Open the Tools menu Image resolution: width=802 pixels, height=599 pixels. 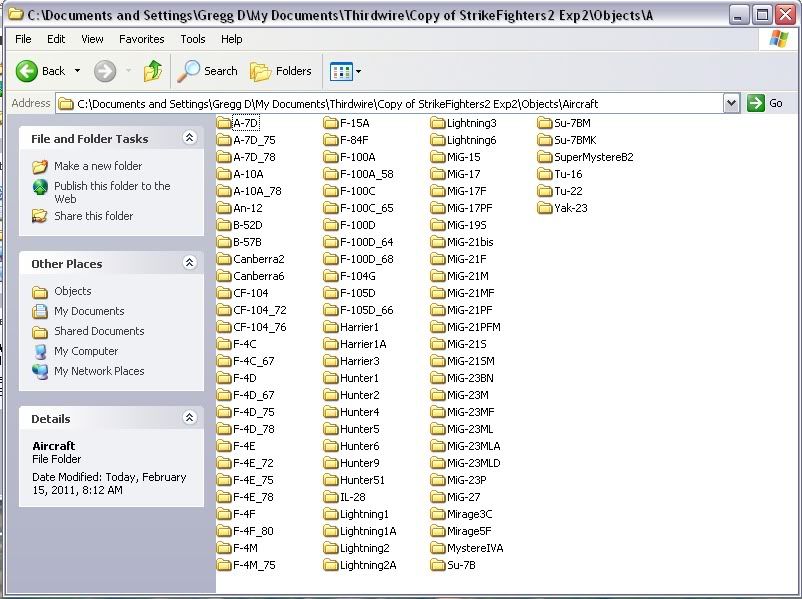[x=192, y=39]
